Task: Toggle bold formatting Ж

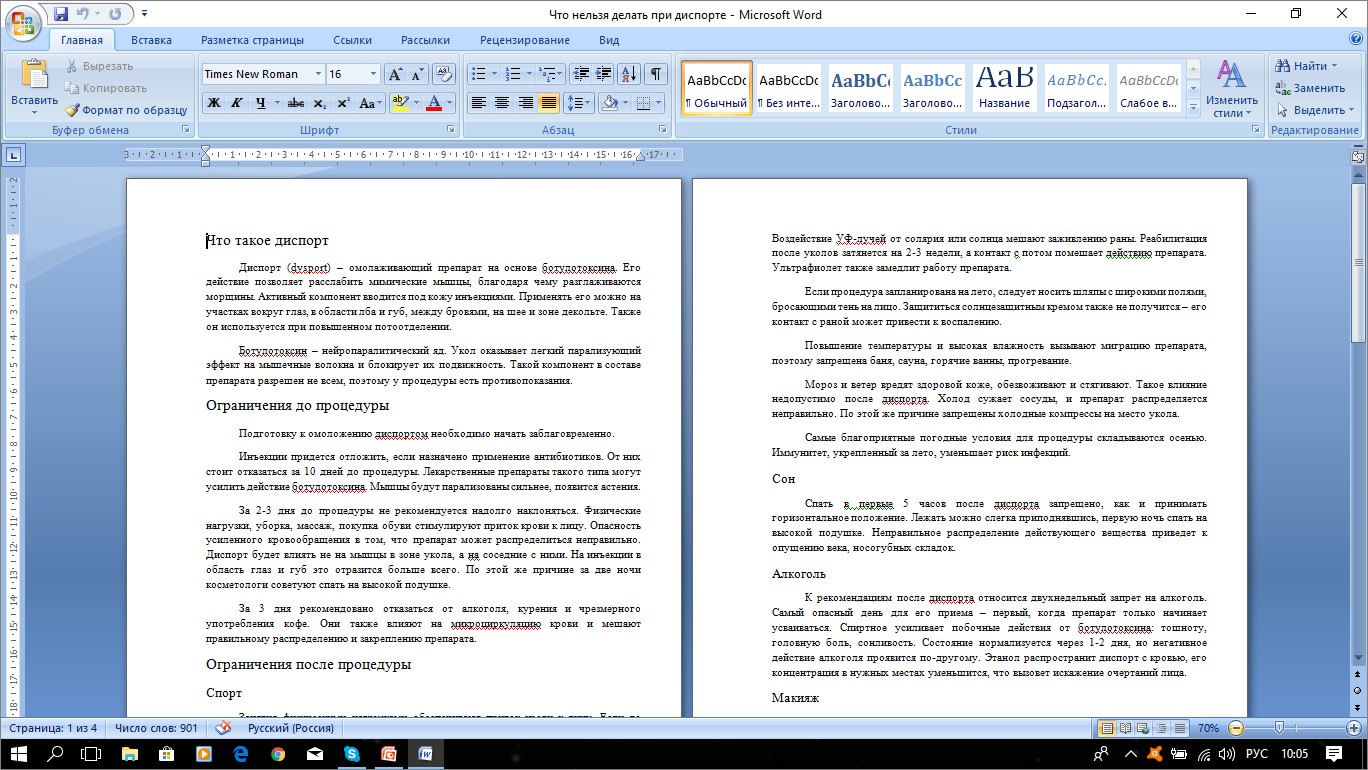Action: pyautogui.click(x=213, y=103)
